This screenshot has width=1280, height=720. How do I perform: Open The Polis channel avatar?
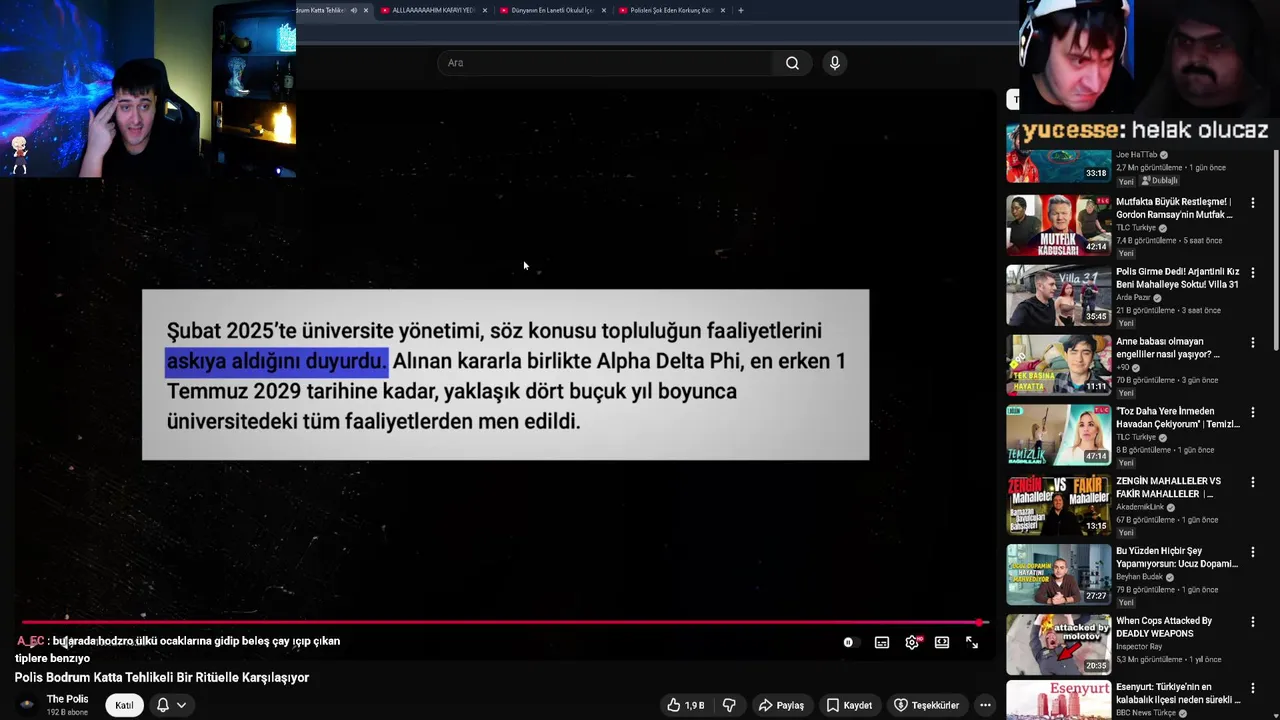[x=27, y=705]
